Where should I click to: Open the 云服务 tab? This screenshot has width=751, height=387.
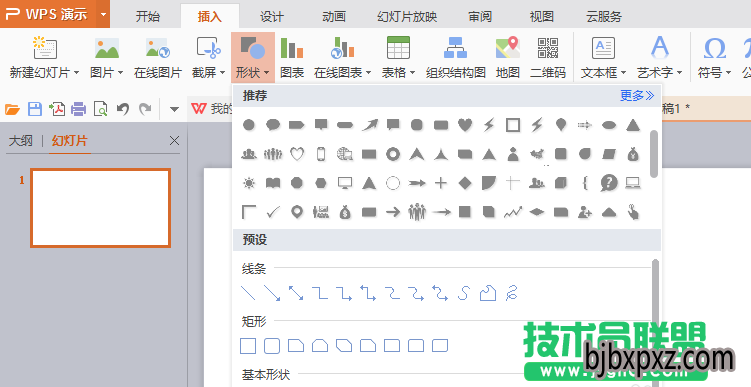tap(604, 16)
